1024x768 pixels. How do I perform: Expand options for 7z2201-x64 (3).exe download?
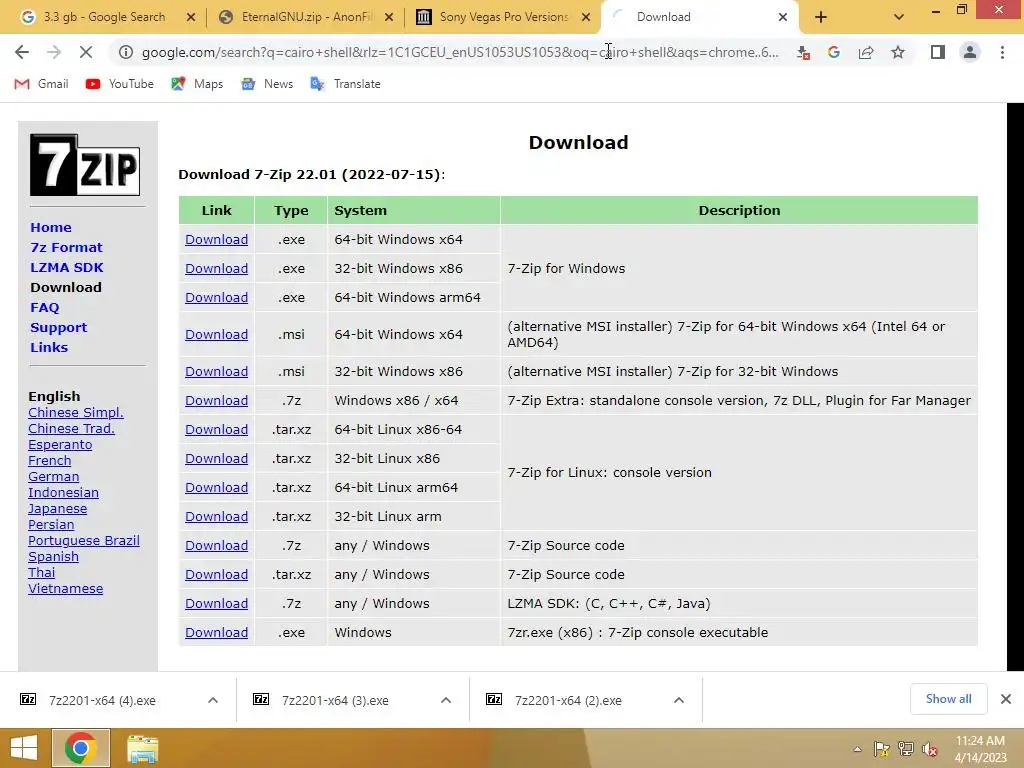tap(446, 700)
